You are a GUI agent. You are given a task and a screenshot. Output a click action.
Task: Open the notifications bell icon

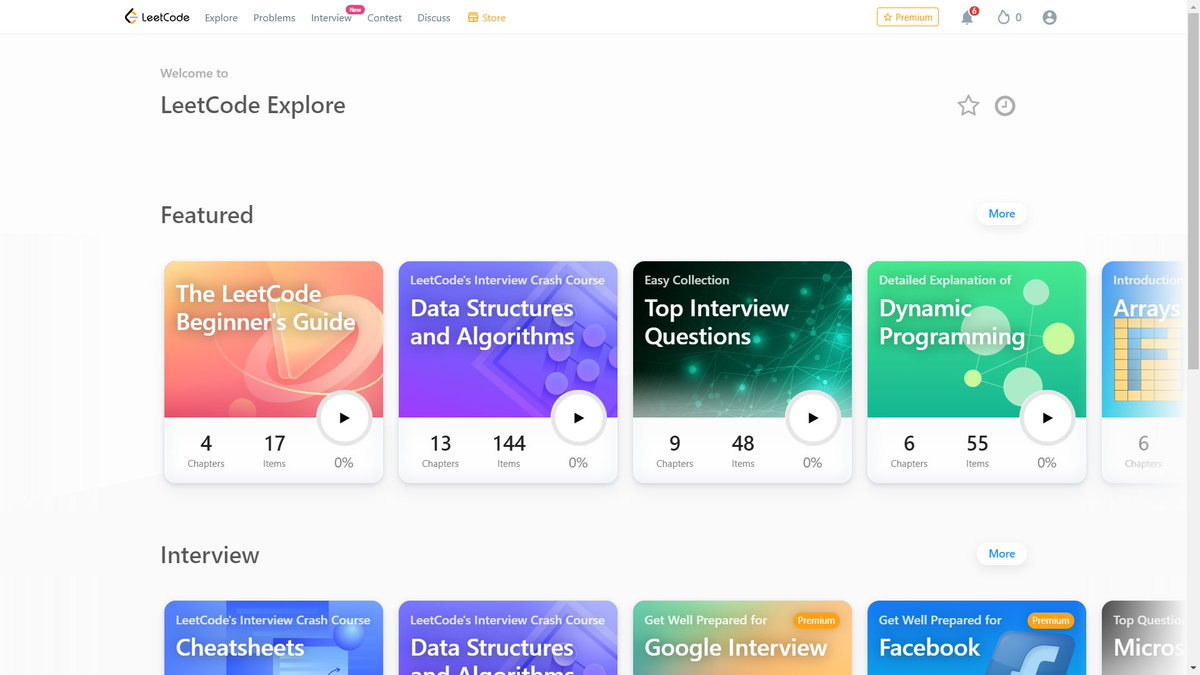pyautogui.click(x=967, y=17)
